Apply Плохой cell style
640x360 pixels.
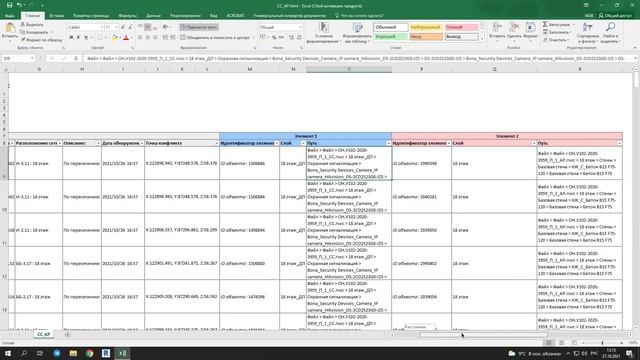coord(461,27)
